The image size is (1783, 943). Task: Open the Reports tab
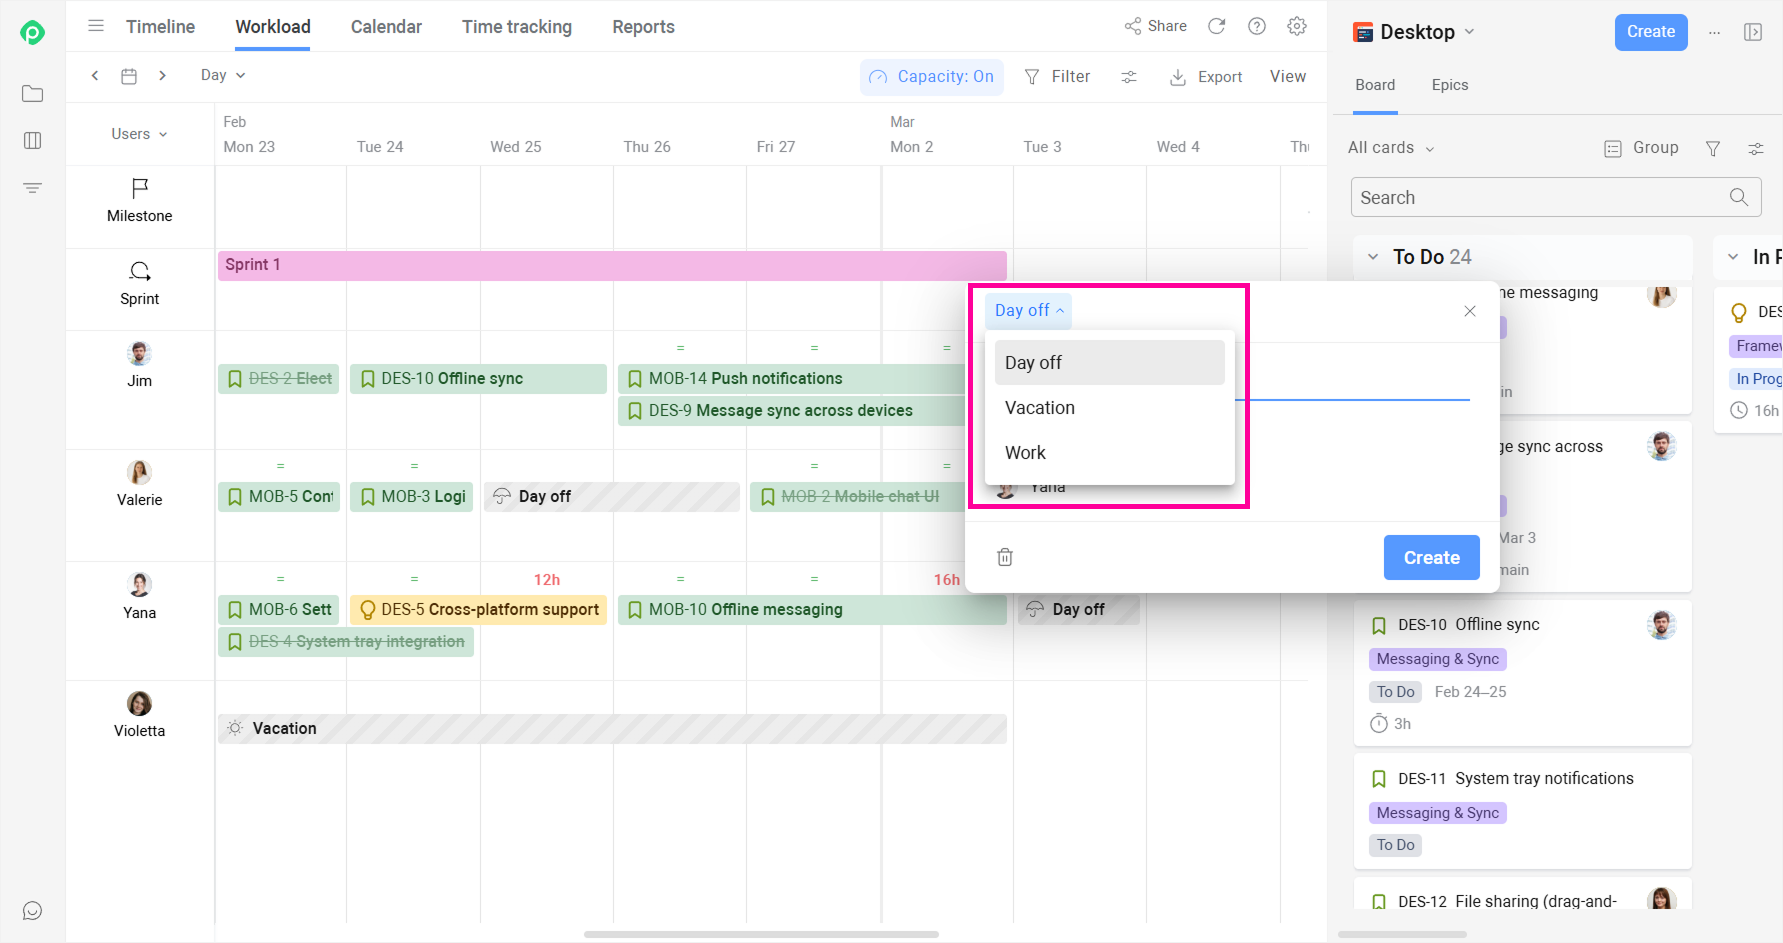point(643,27)
